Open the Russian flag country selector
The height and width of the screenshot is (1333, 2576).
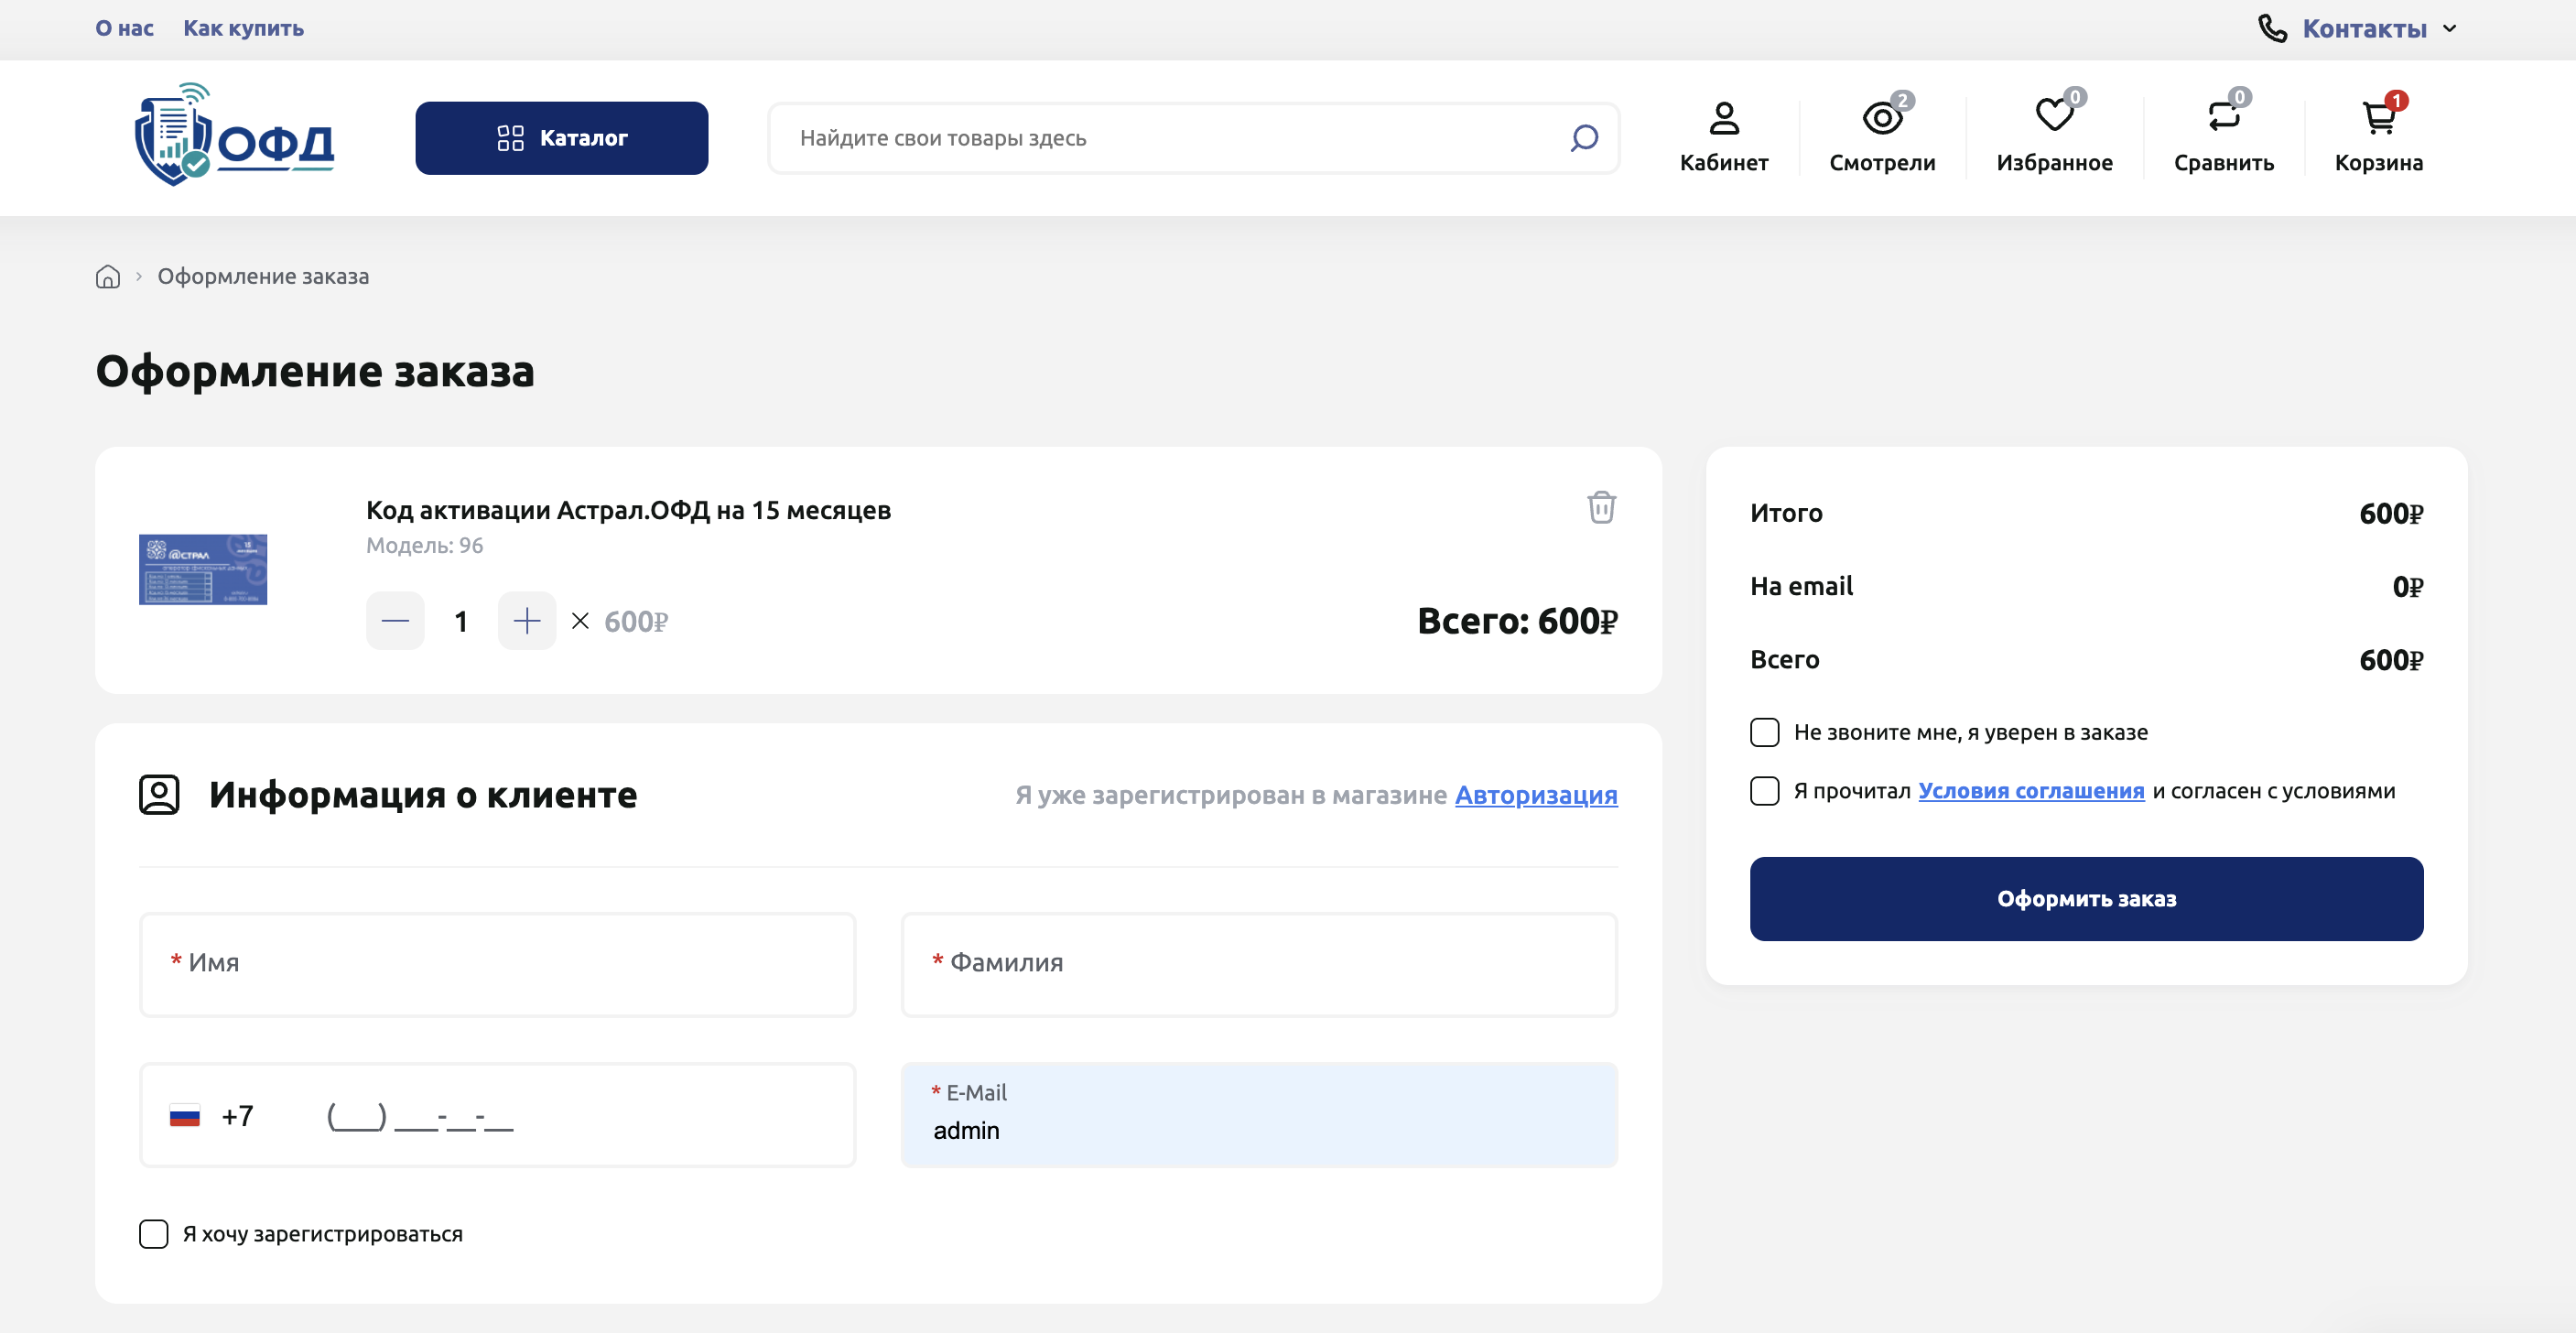pos(185,1116)
